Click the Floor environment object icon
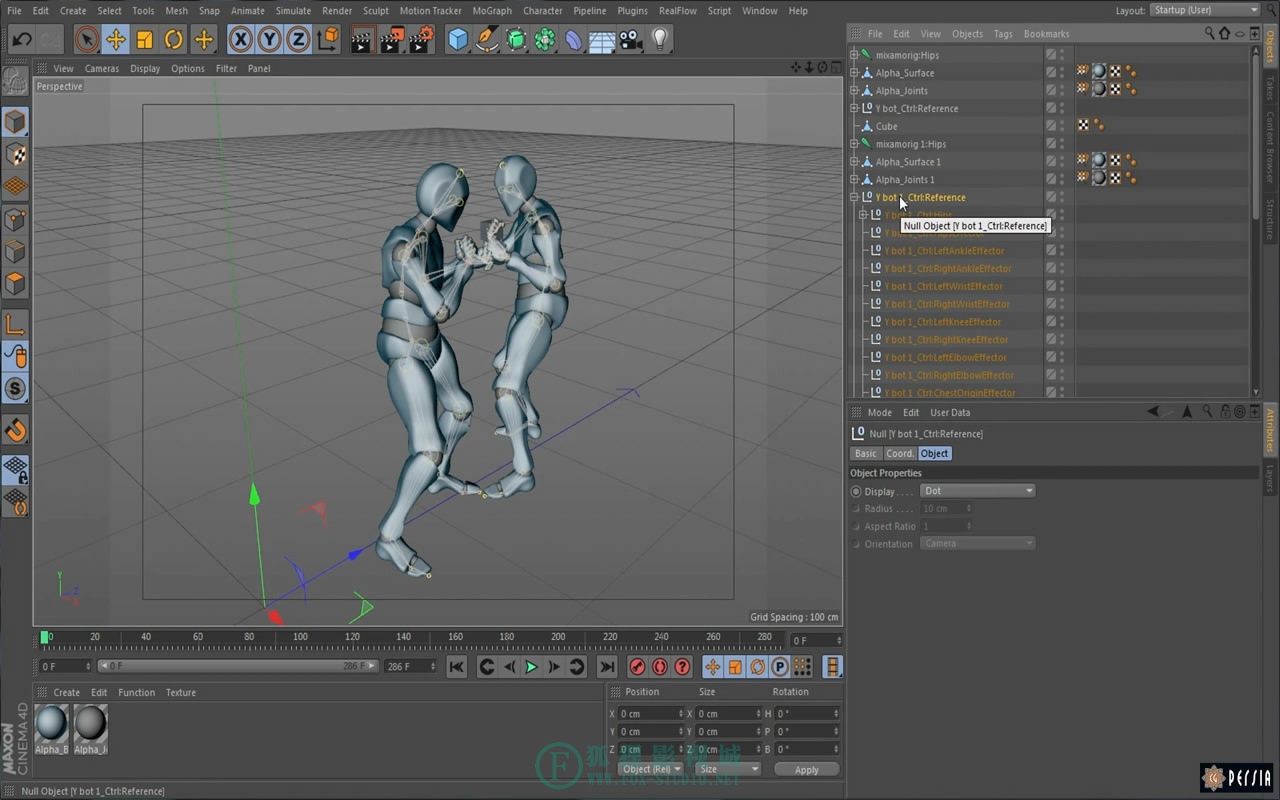The width and height of the screenshot is (1280, 800). click(x=602, y=40)
